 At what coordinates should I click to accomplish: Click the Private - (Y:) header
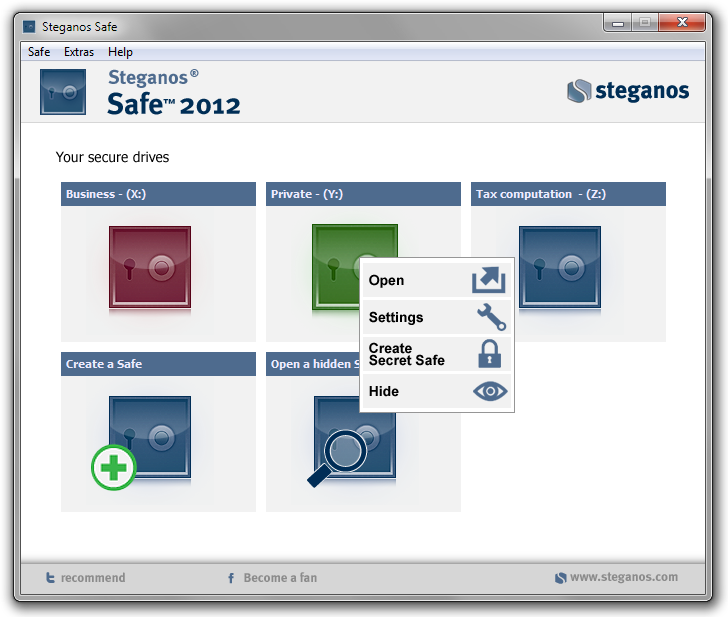click(x=363, y=194)
